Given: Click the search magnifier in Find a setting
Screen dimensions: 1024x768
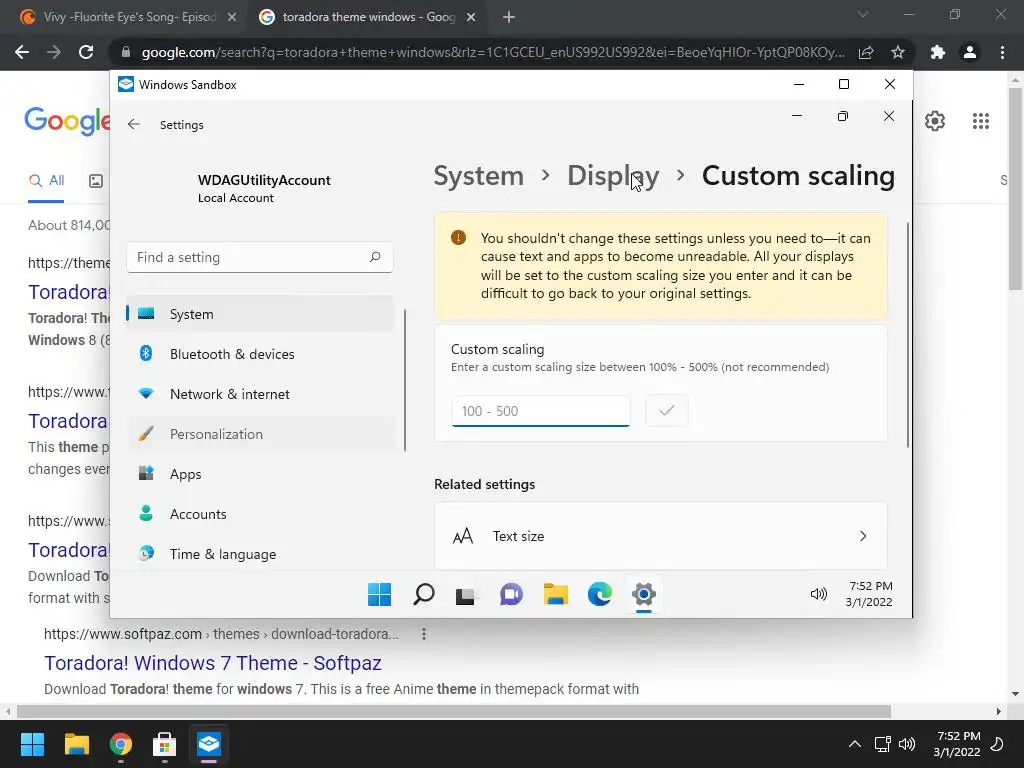Looking at the screenshot, I should point(375,257).
